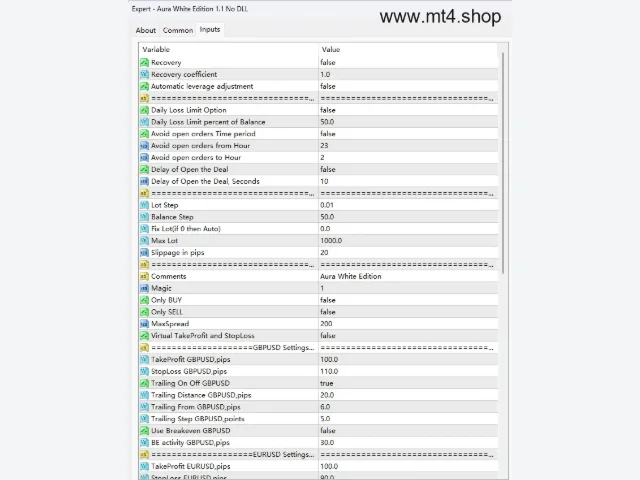Select the Daily Loss Limit Option value false
This screenshot has height=480, width=640.
(x=328, y=110)
